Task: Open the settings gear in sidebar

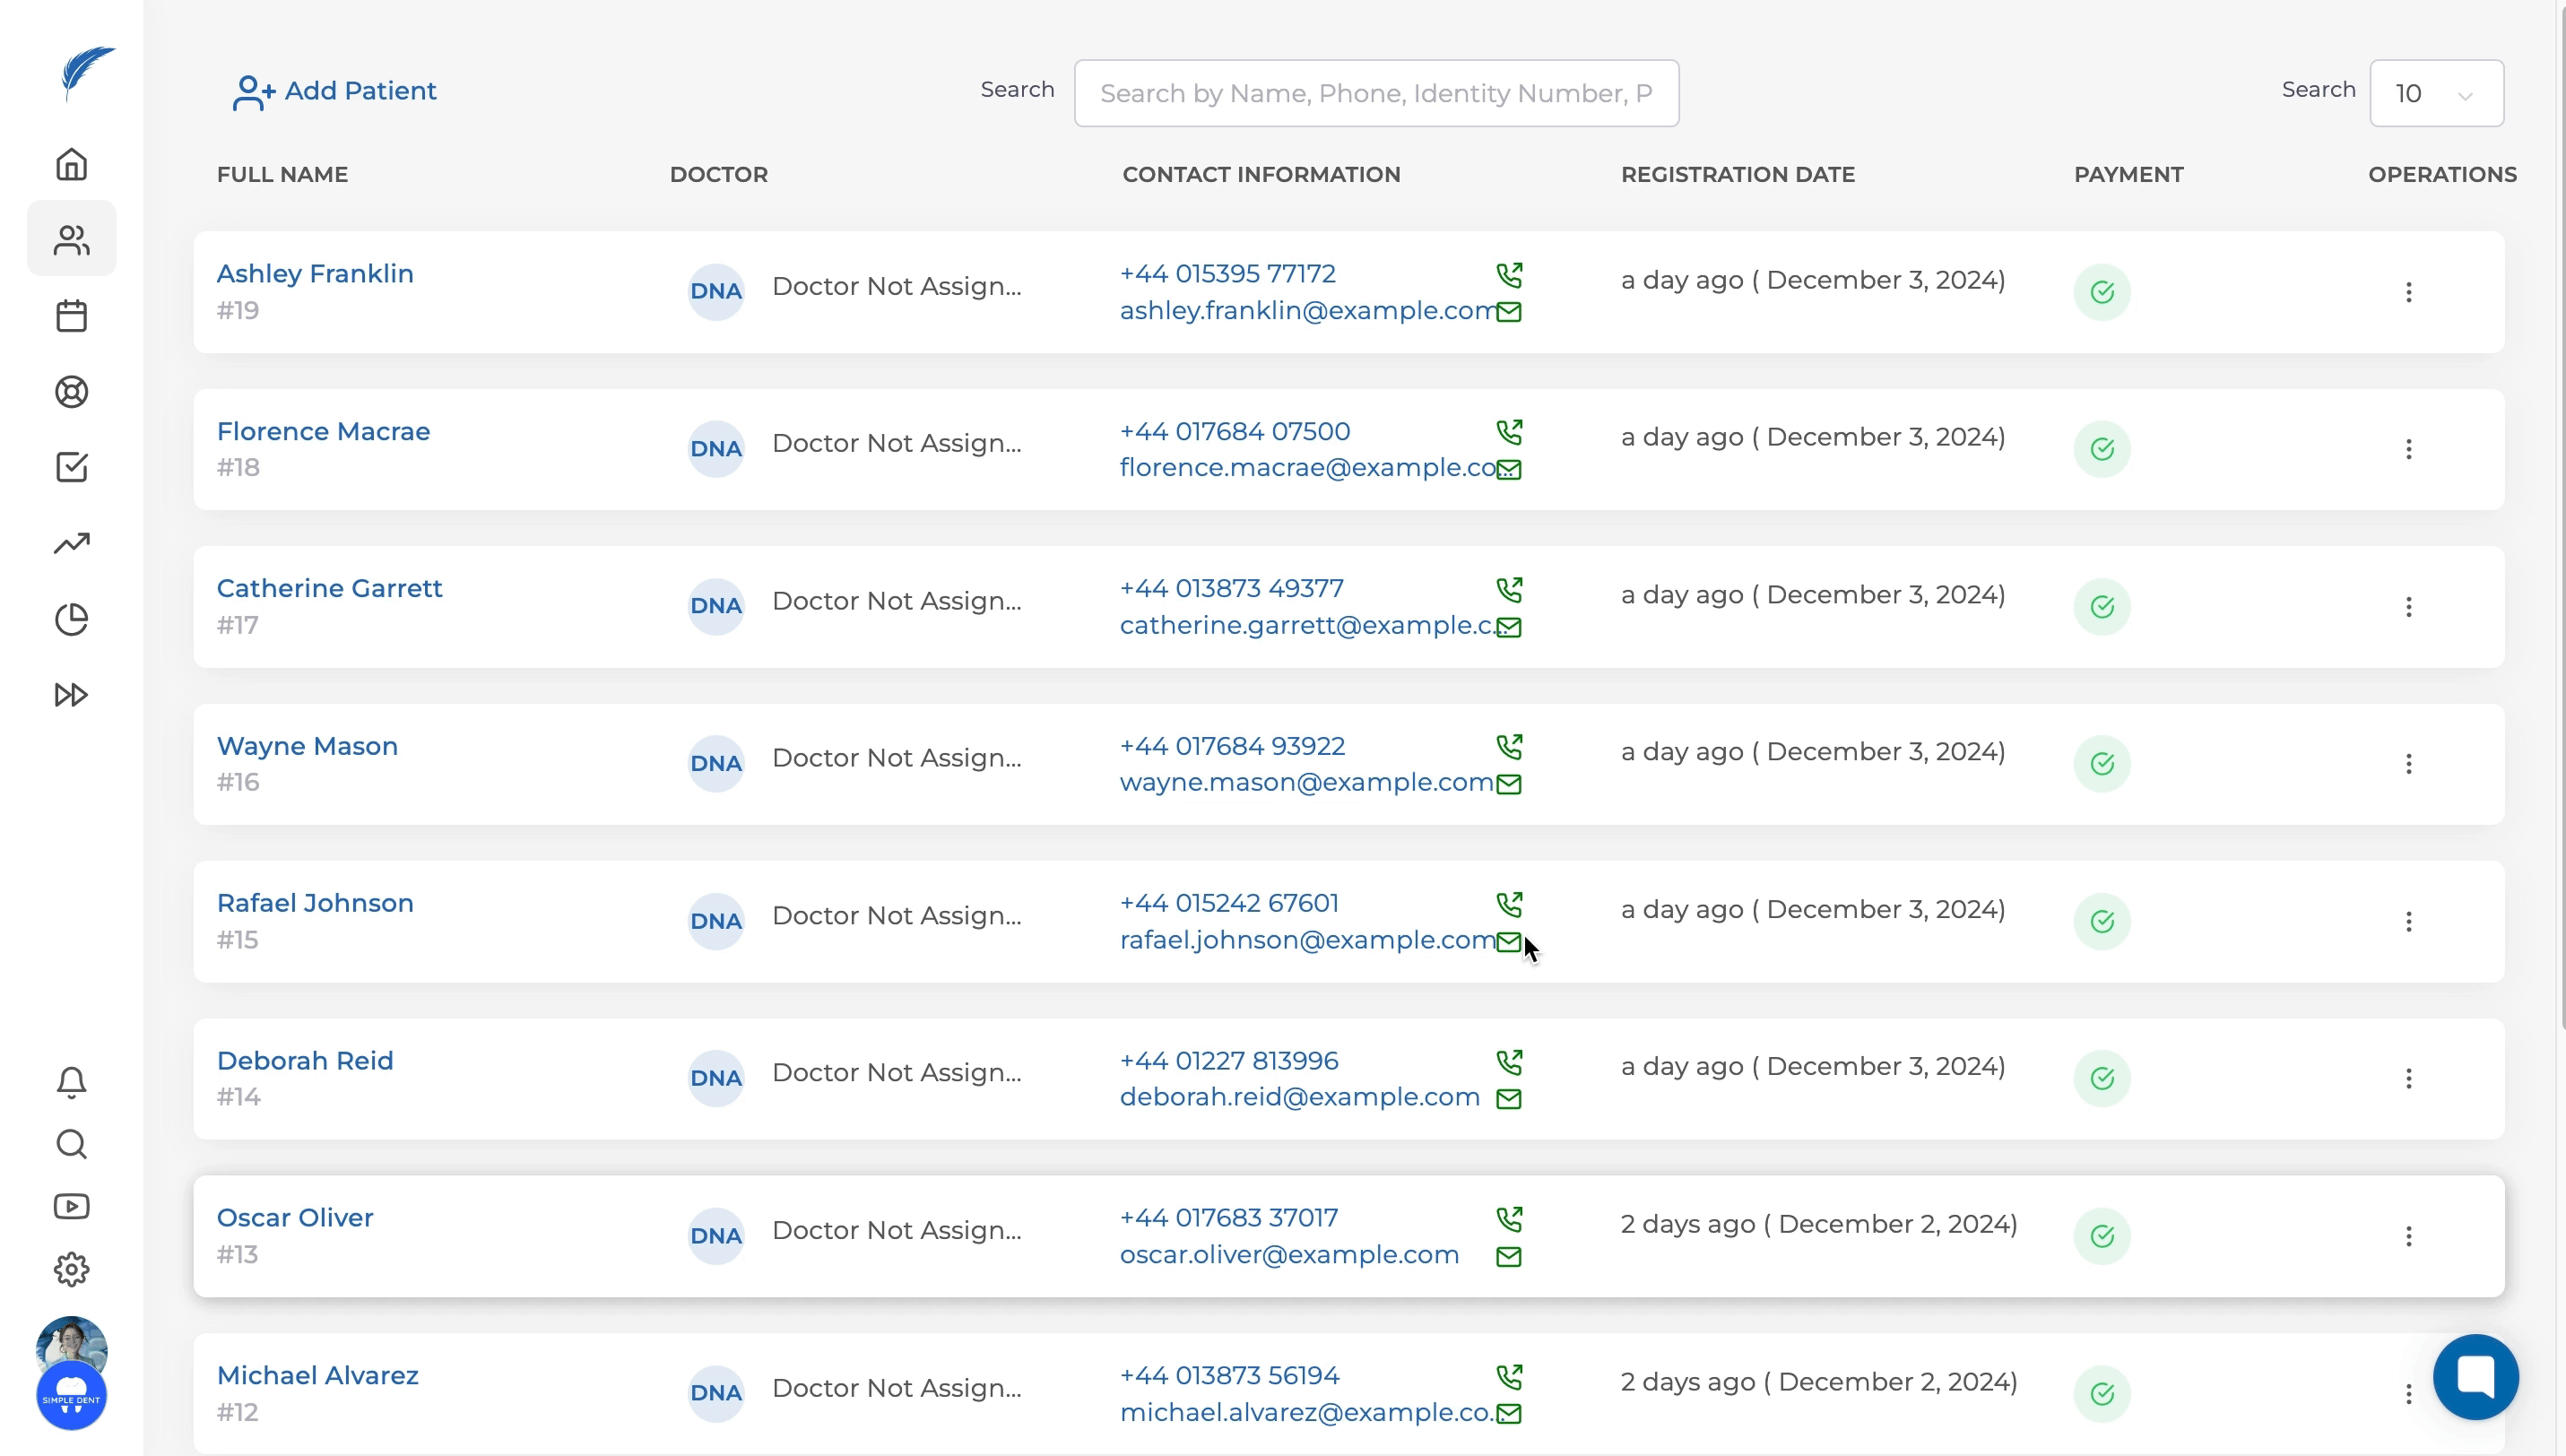Action: click(71, 1270)
